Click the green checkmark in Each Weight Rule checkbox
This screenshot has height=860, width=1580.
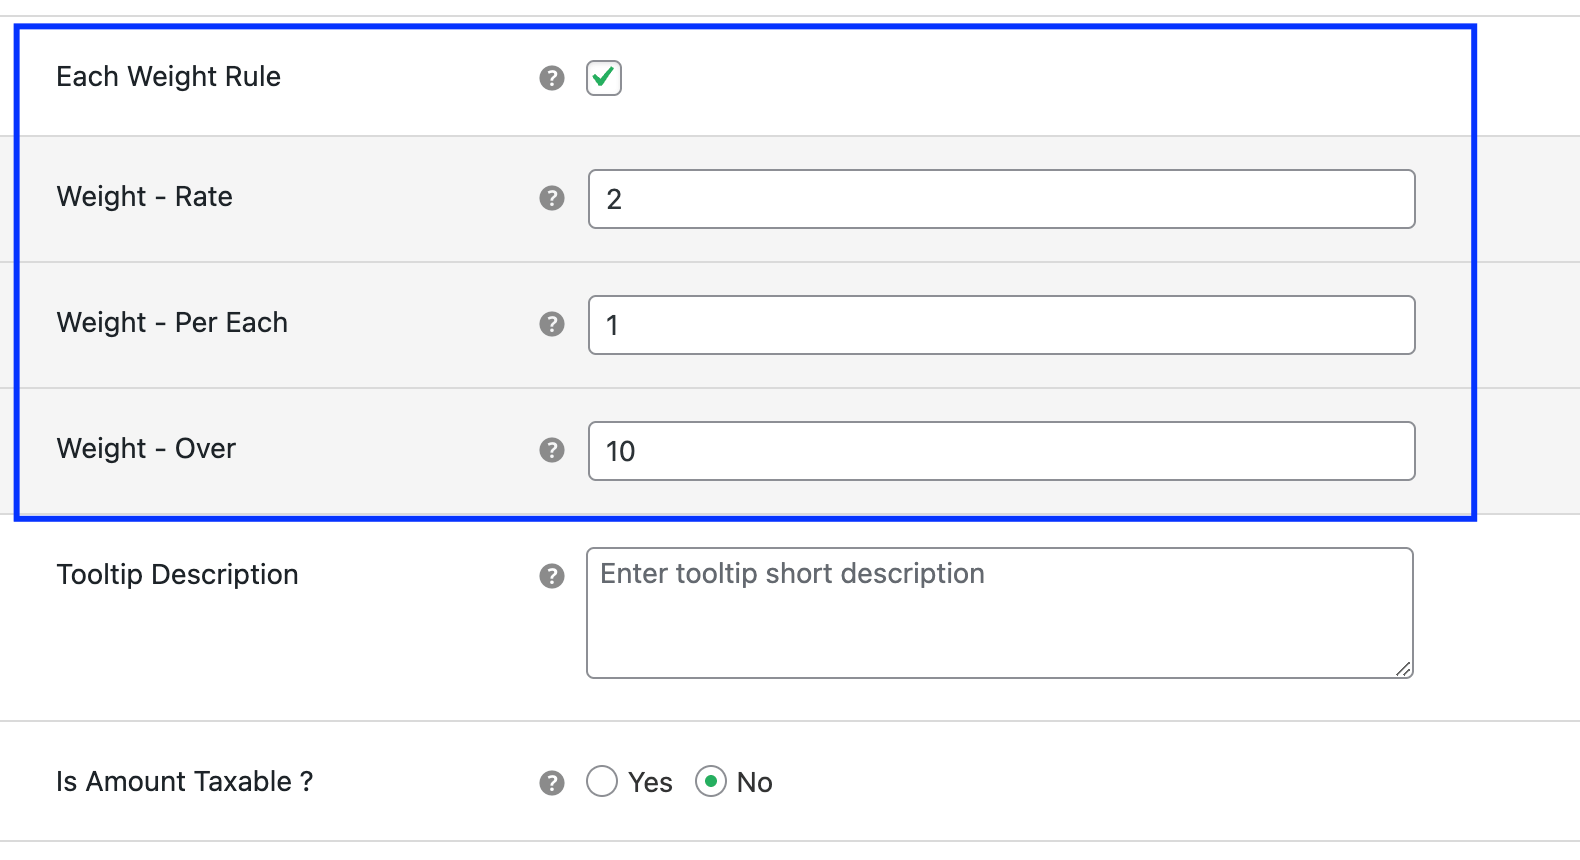pos(604,78)
